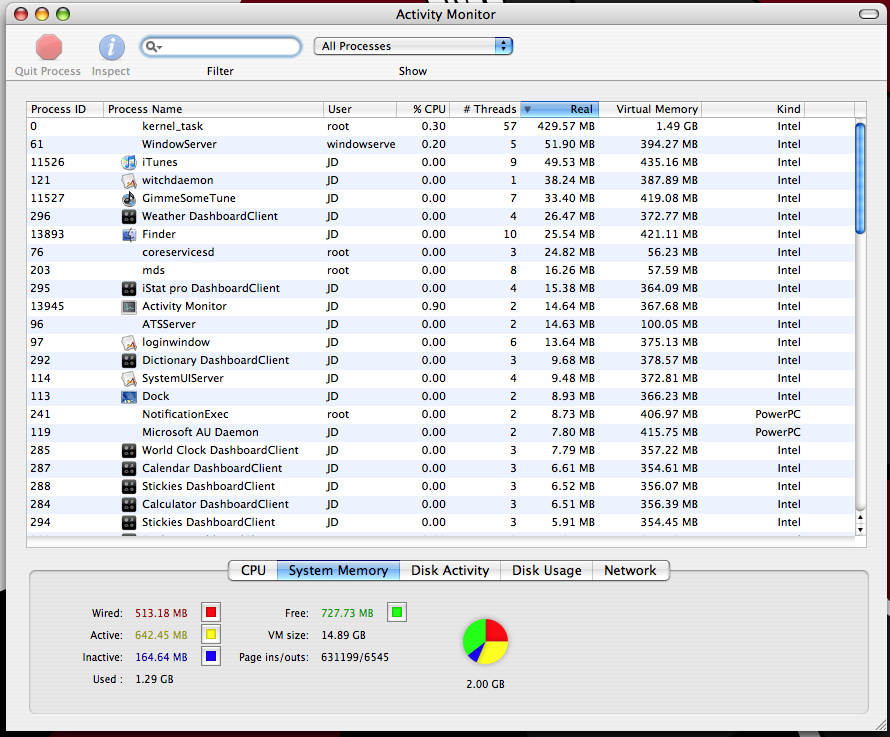
Task: Sort by Virtual Memory column header
Action: click(x=650, y=109)
